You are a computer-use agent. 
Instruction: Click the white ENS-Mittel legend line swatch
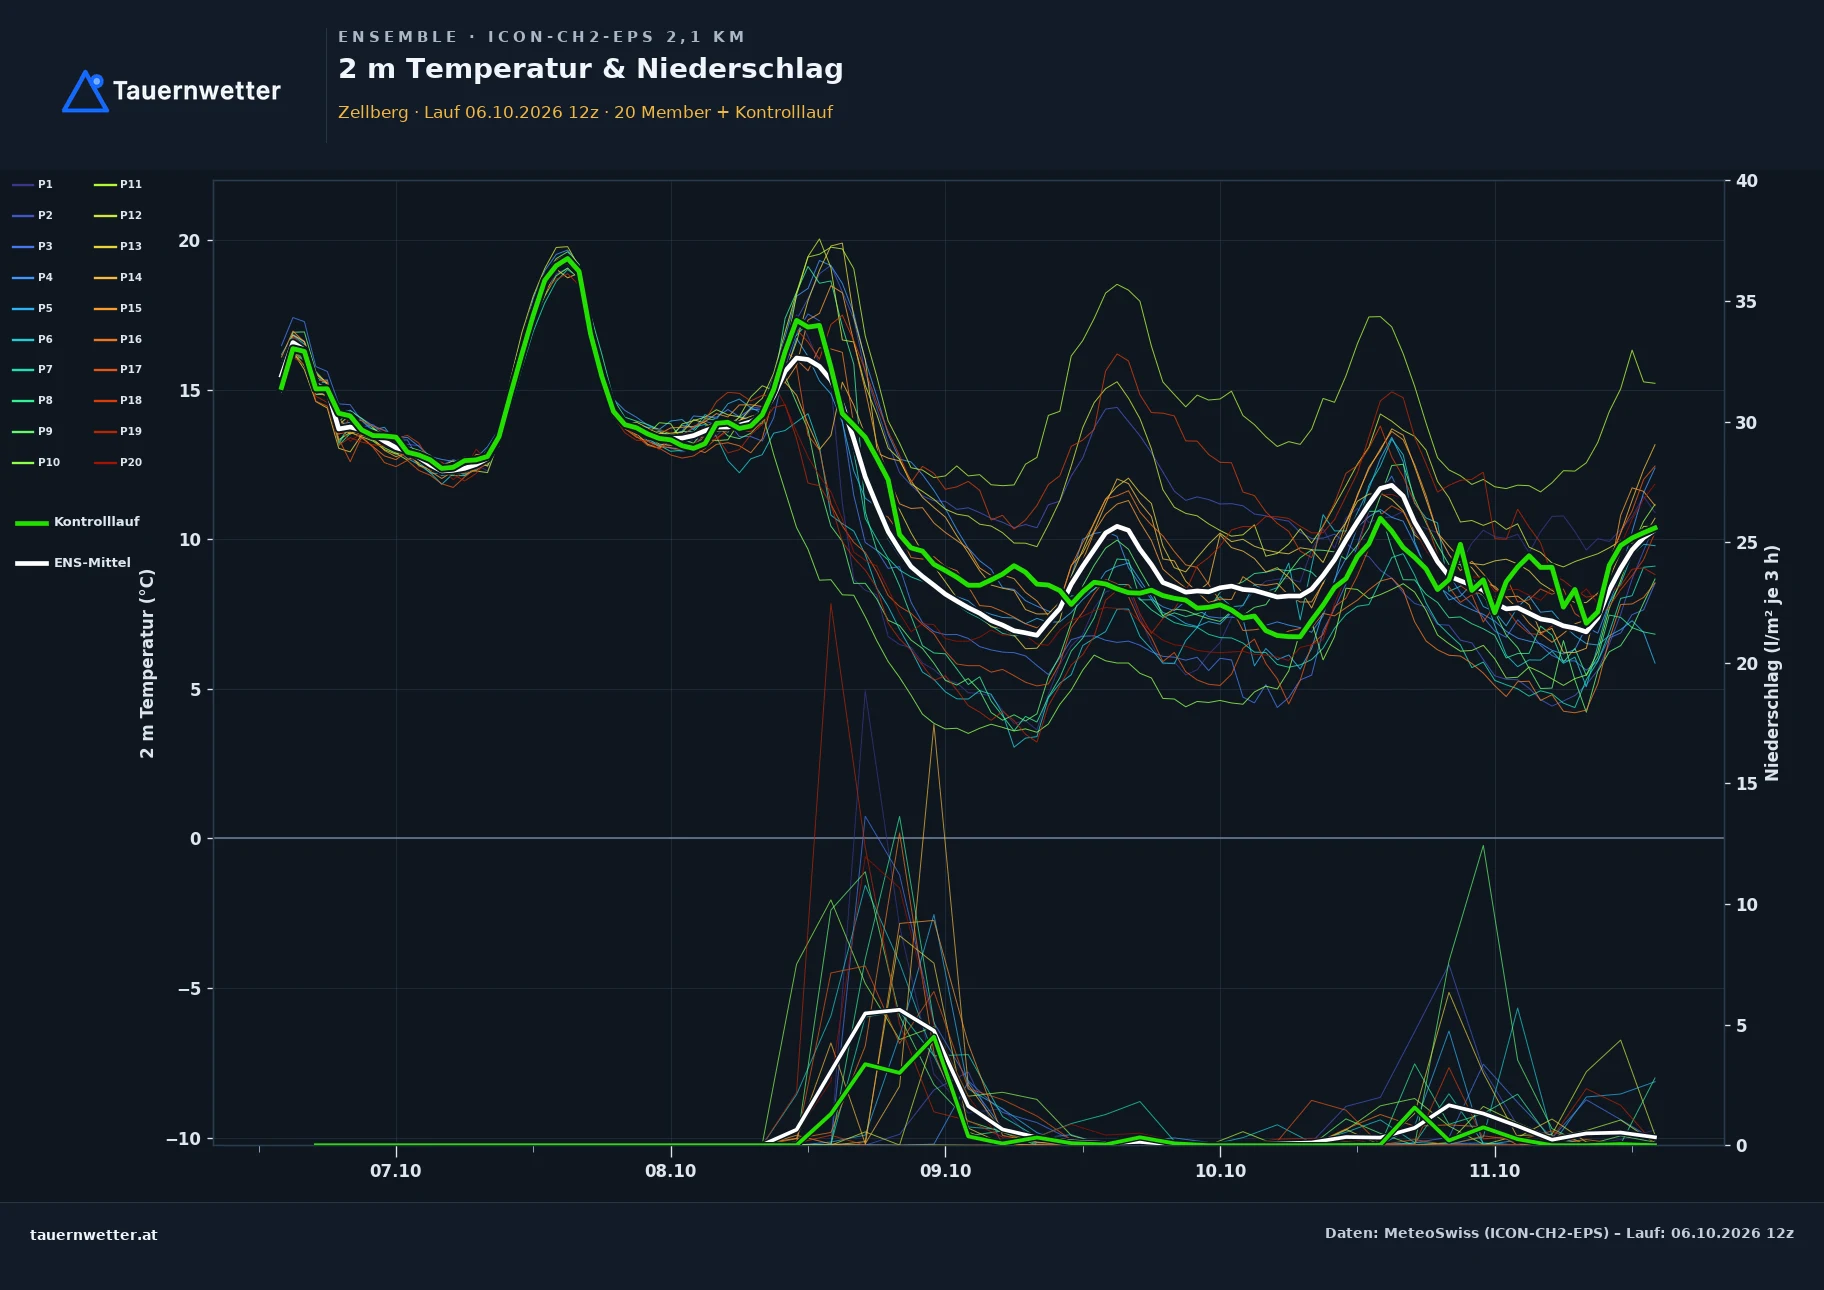[x=32, y=564]
